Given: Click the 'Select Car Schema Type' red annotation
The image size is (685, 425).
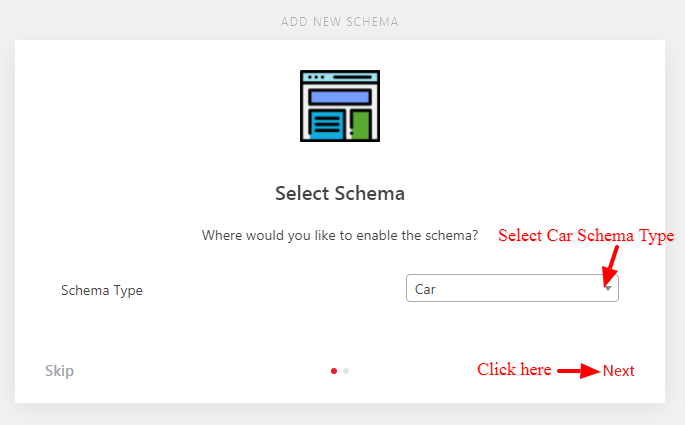Looking at the screenshot, I should pos(586,235).
